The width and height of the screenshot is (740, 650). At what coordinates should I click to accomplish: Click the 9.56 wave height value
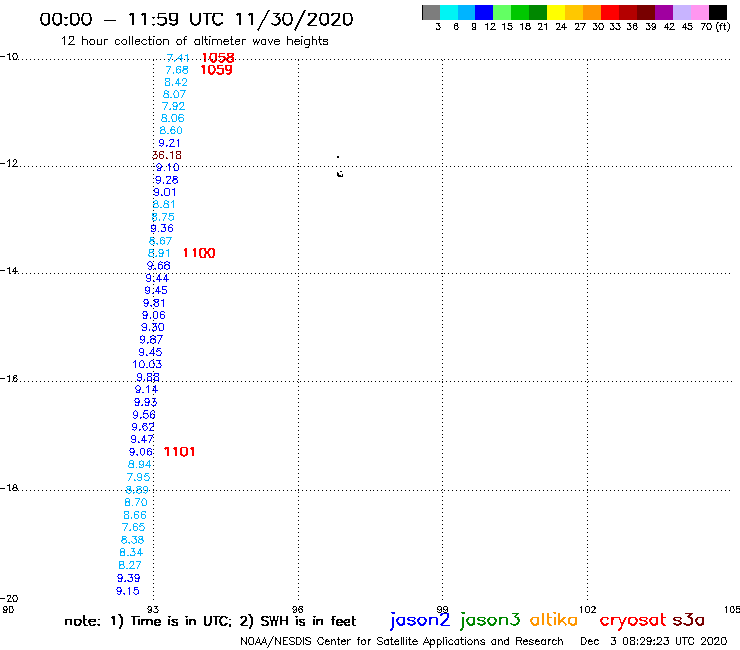point(144,414)
